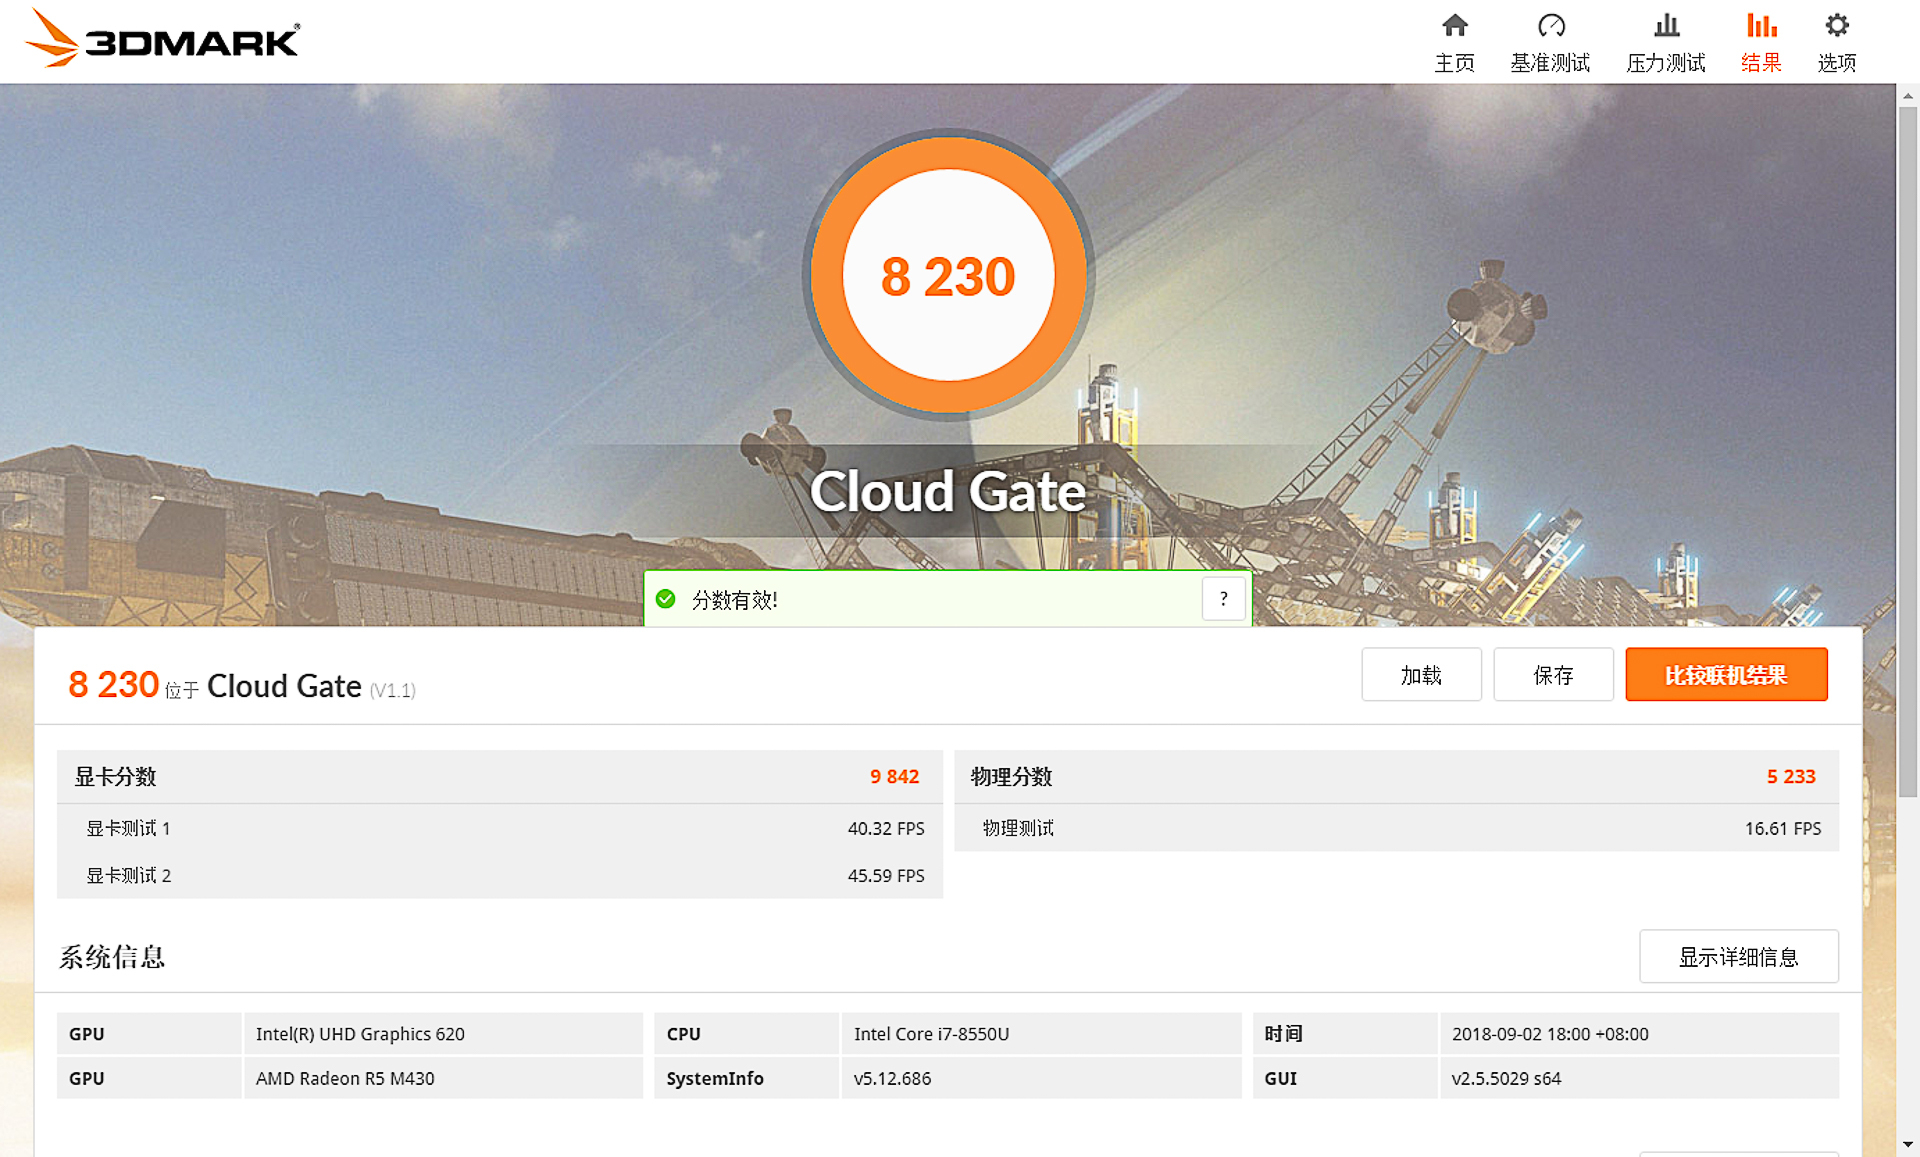Viewport: 1920px width, 1157px height.
Task: Click the question mark help button
Action: click(x=1223, y=599)
